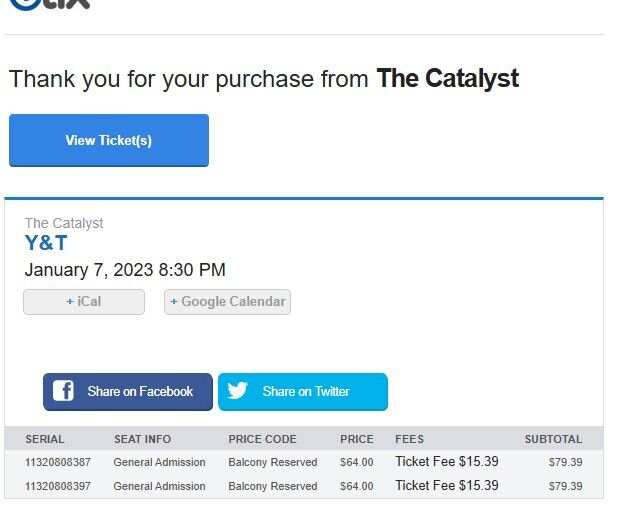Click the Twitter bird icon
Image resolution: width=625 pixels, height=521 pixels.
237,391
